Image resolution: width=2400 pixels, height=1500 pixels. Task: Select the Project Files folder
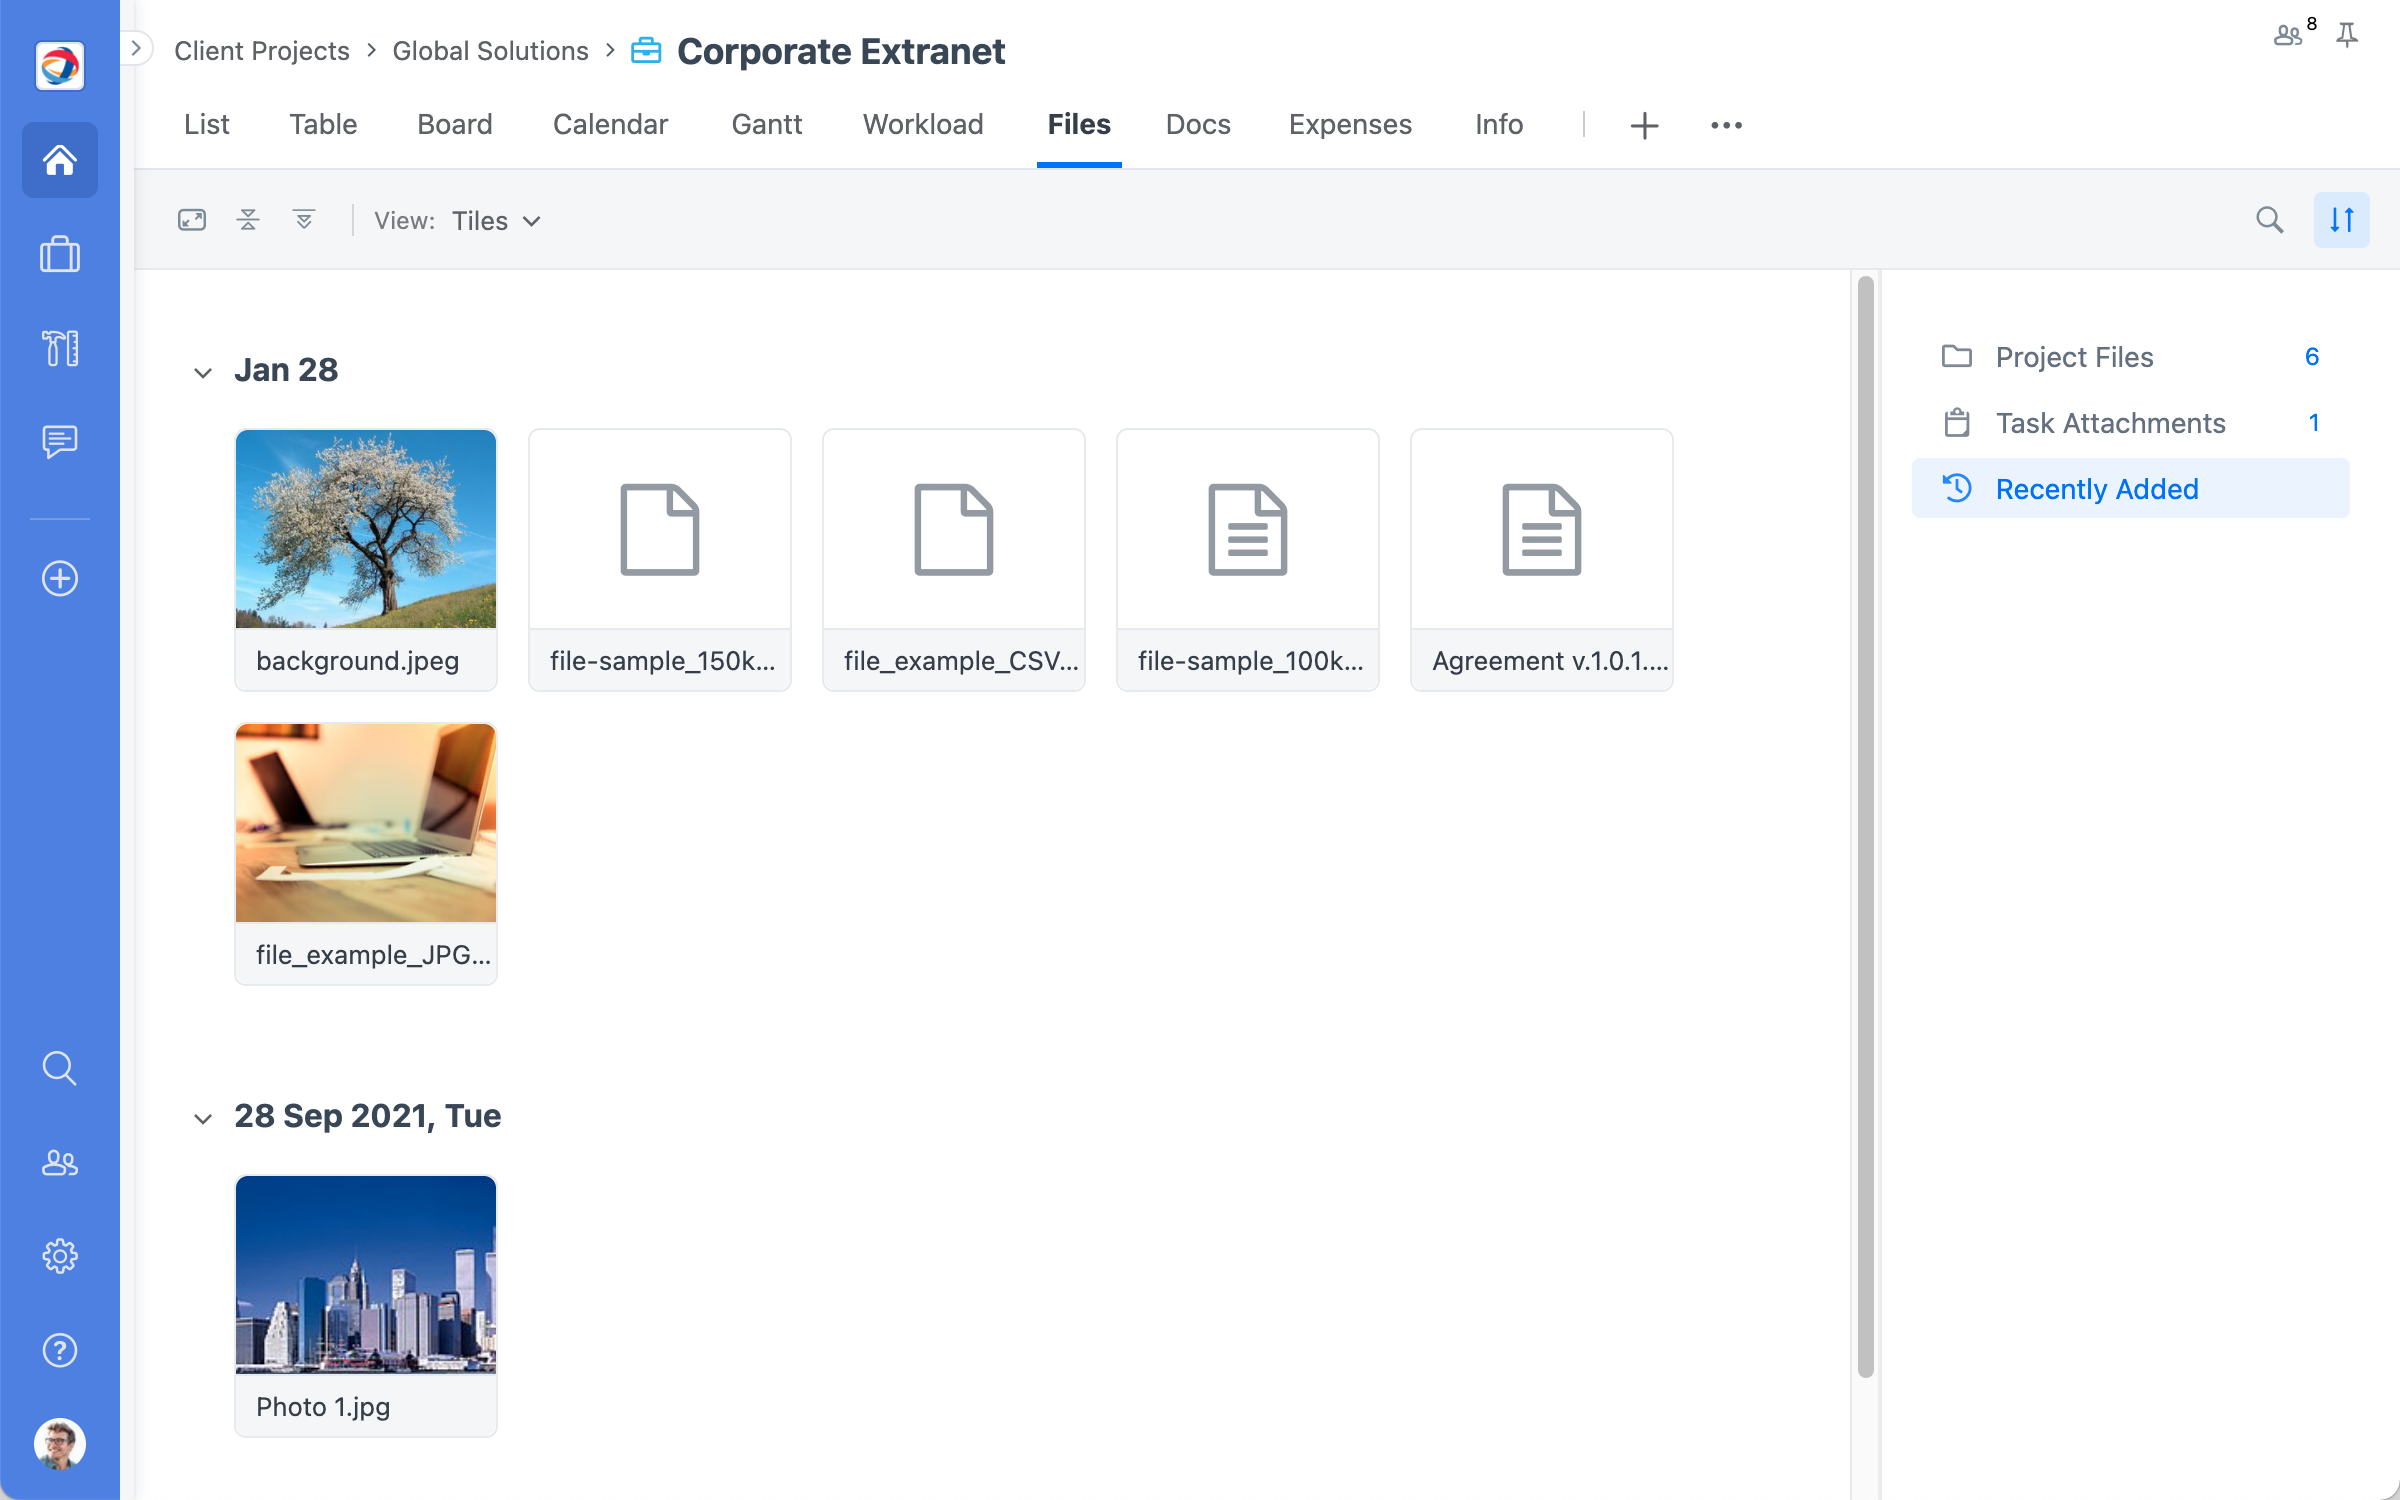coord(2130,357)
